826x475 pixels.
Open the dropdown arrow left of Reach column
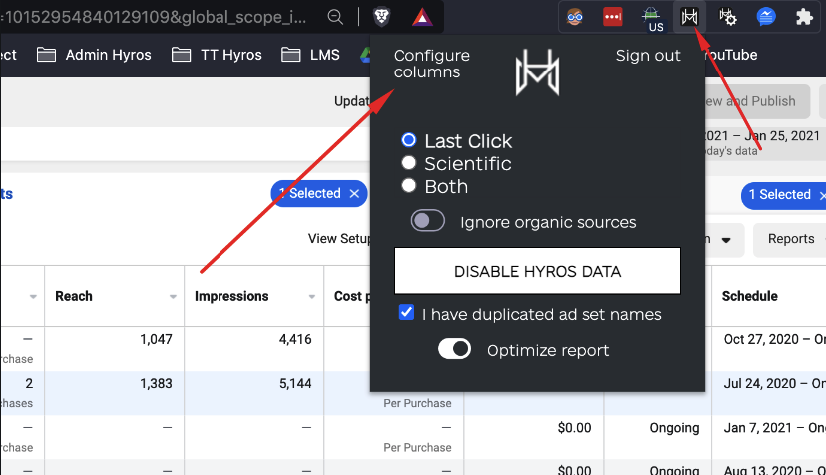point(33,297)
